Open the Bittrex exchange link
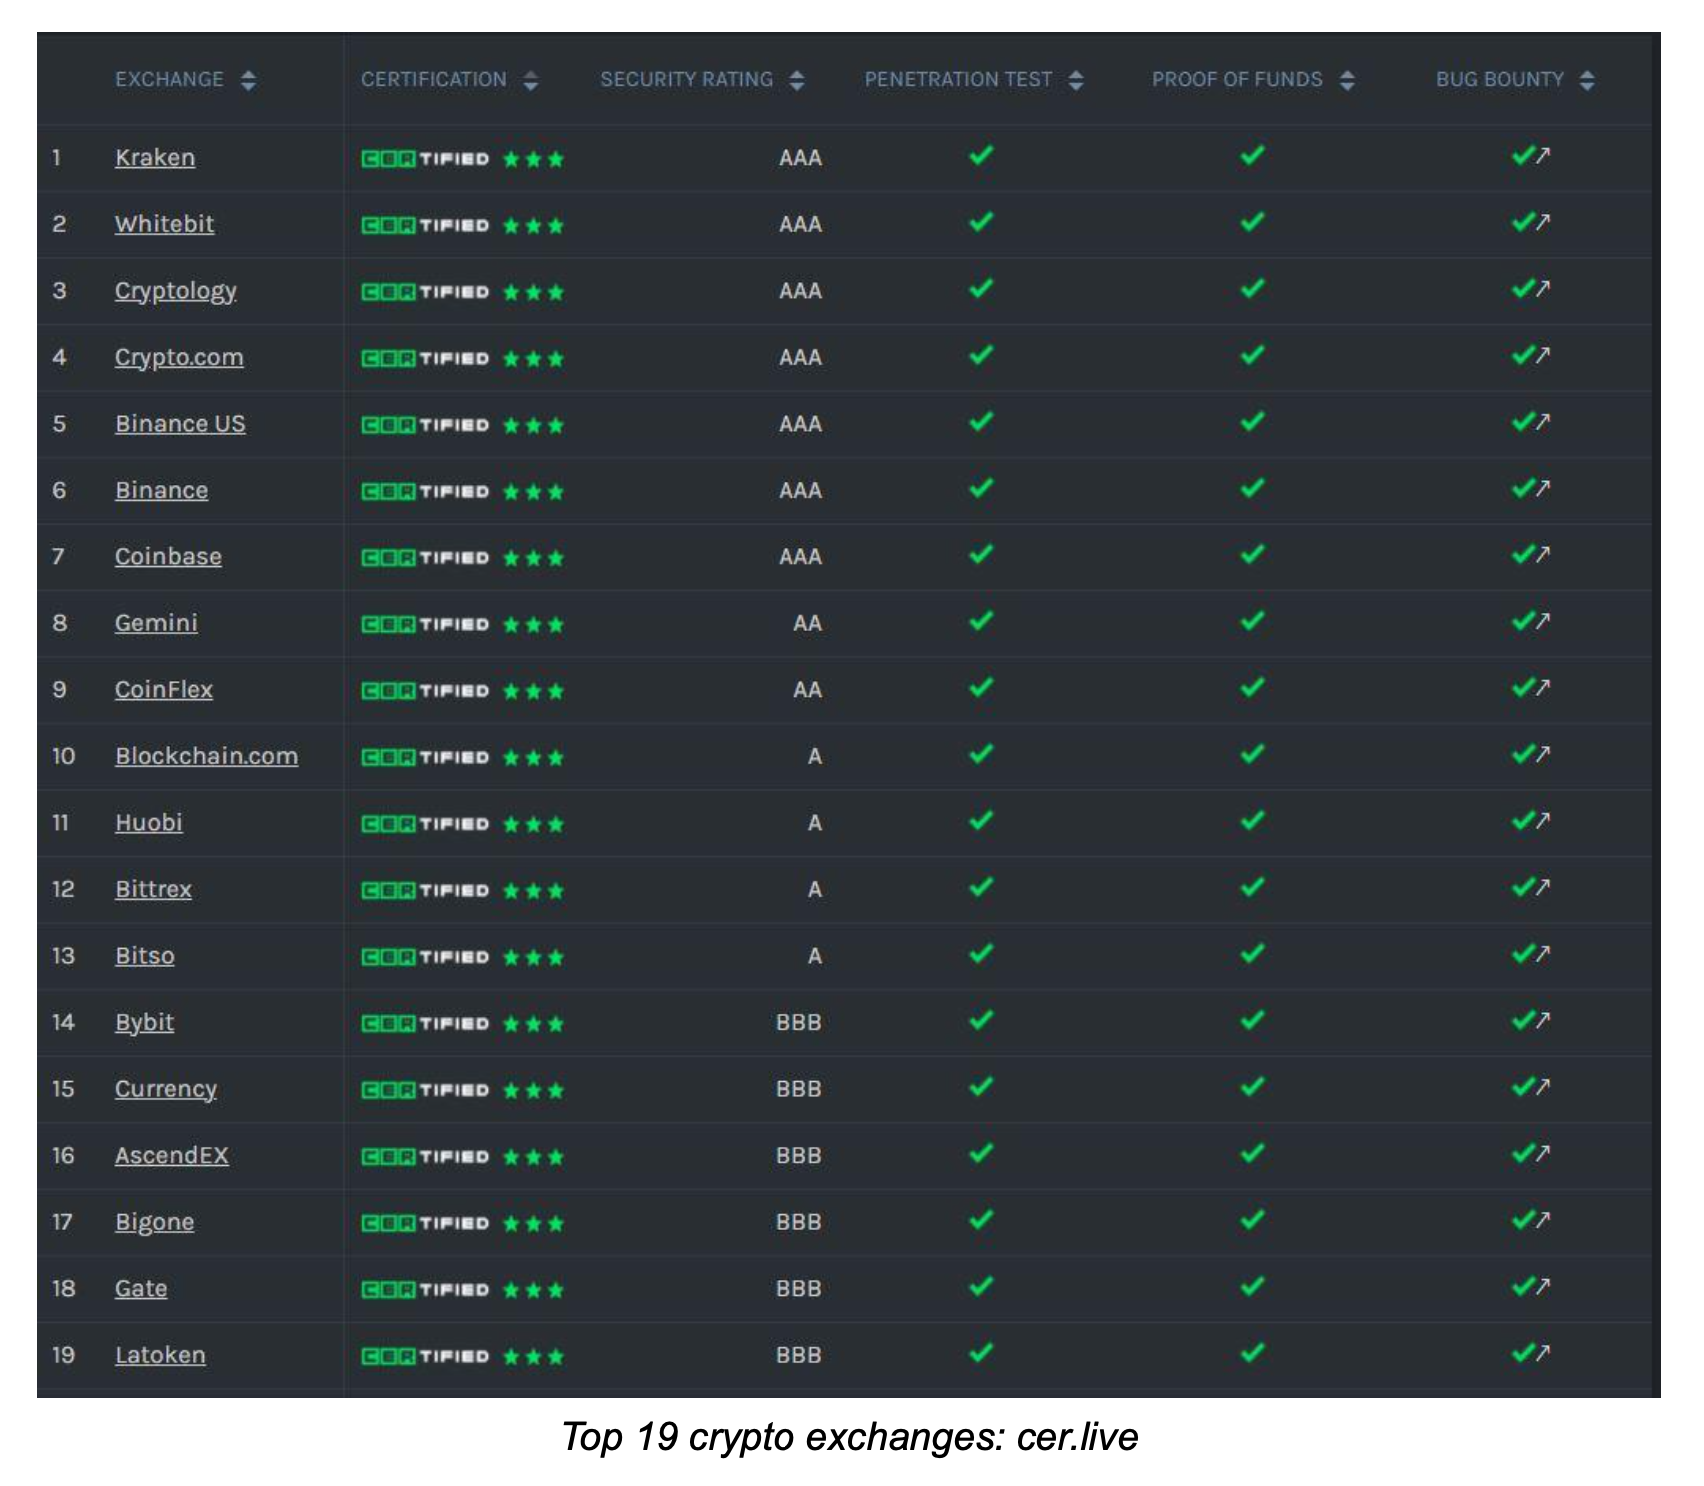This screenshot has height=1486, width=1704. 153,889
